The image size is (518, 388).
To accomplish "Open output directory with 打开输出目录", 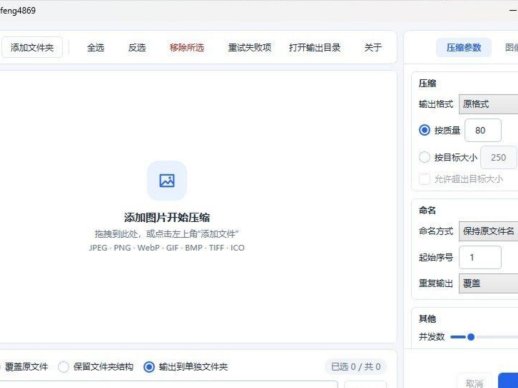I will coord(315,48).
